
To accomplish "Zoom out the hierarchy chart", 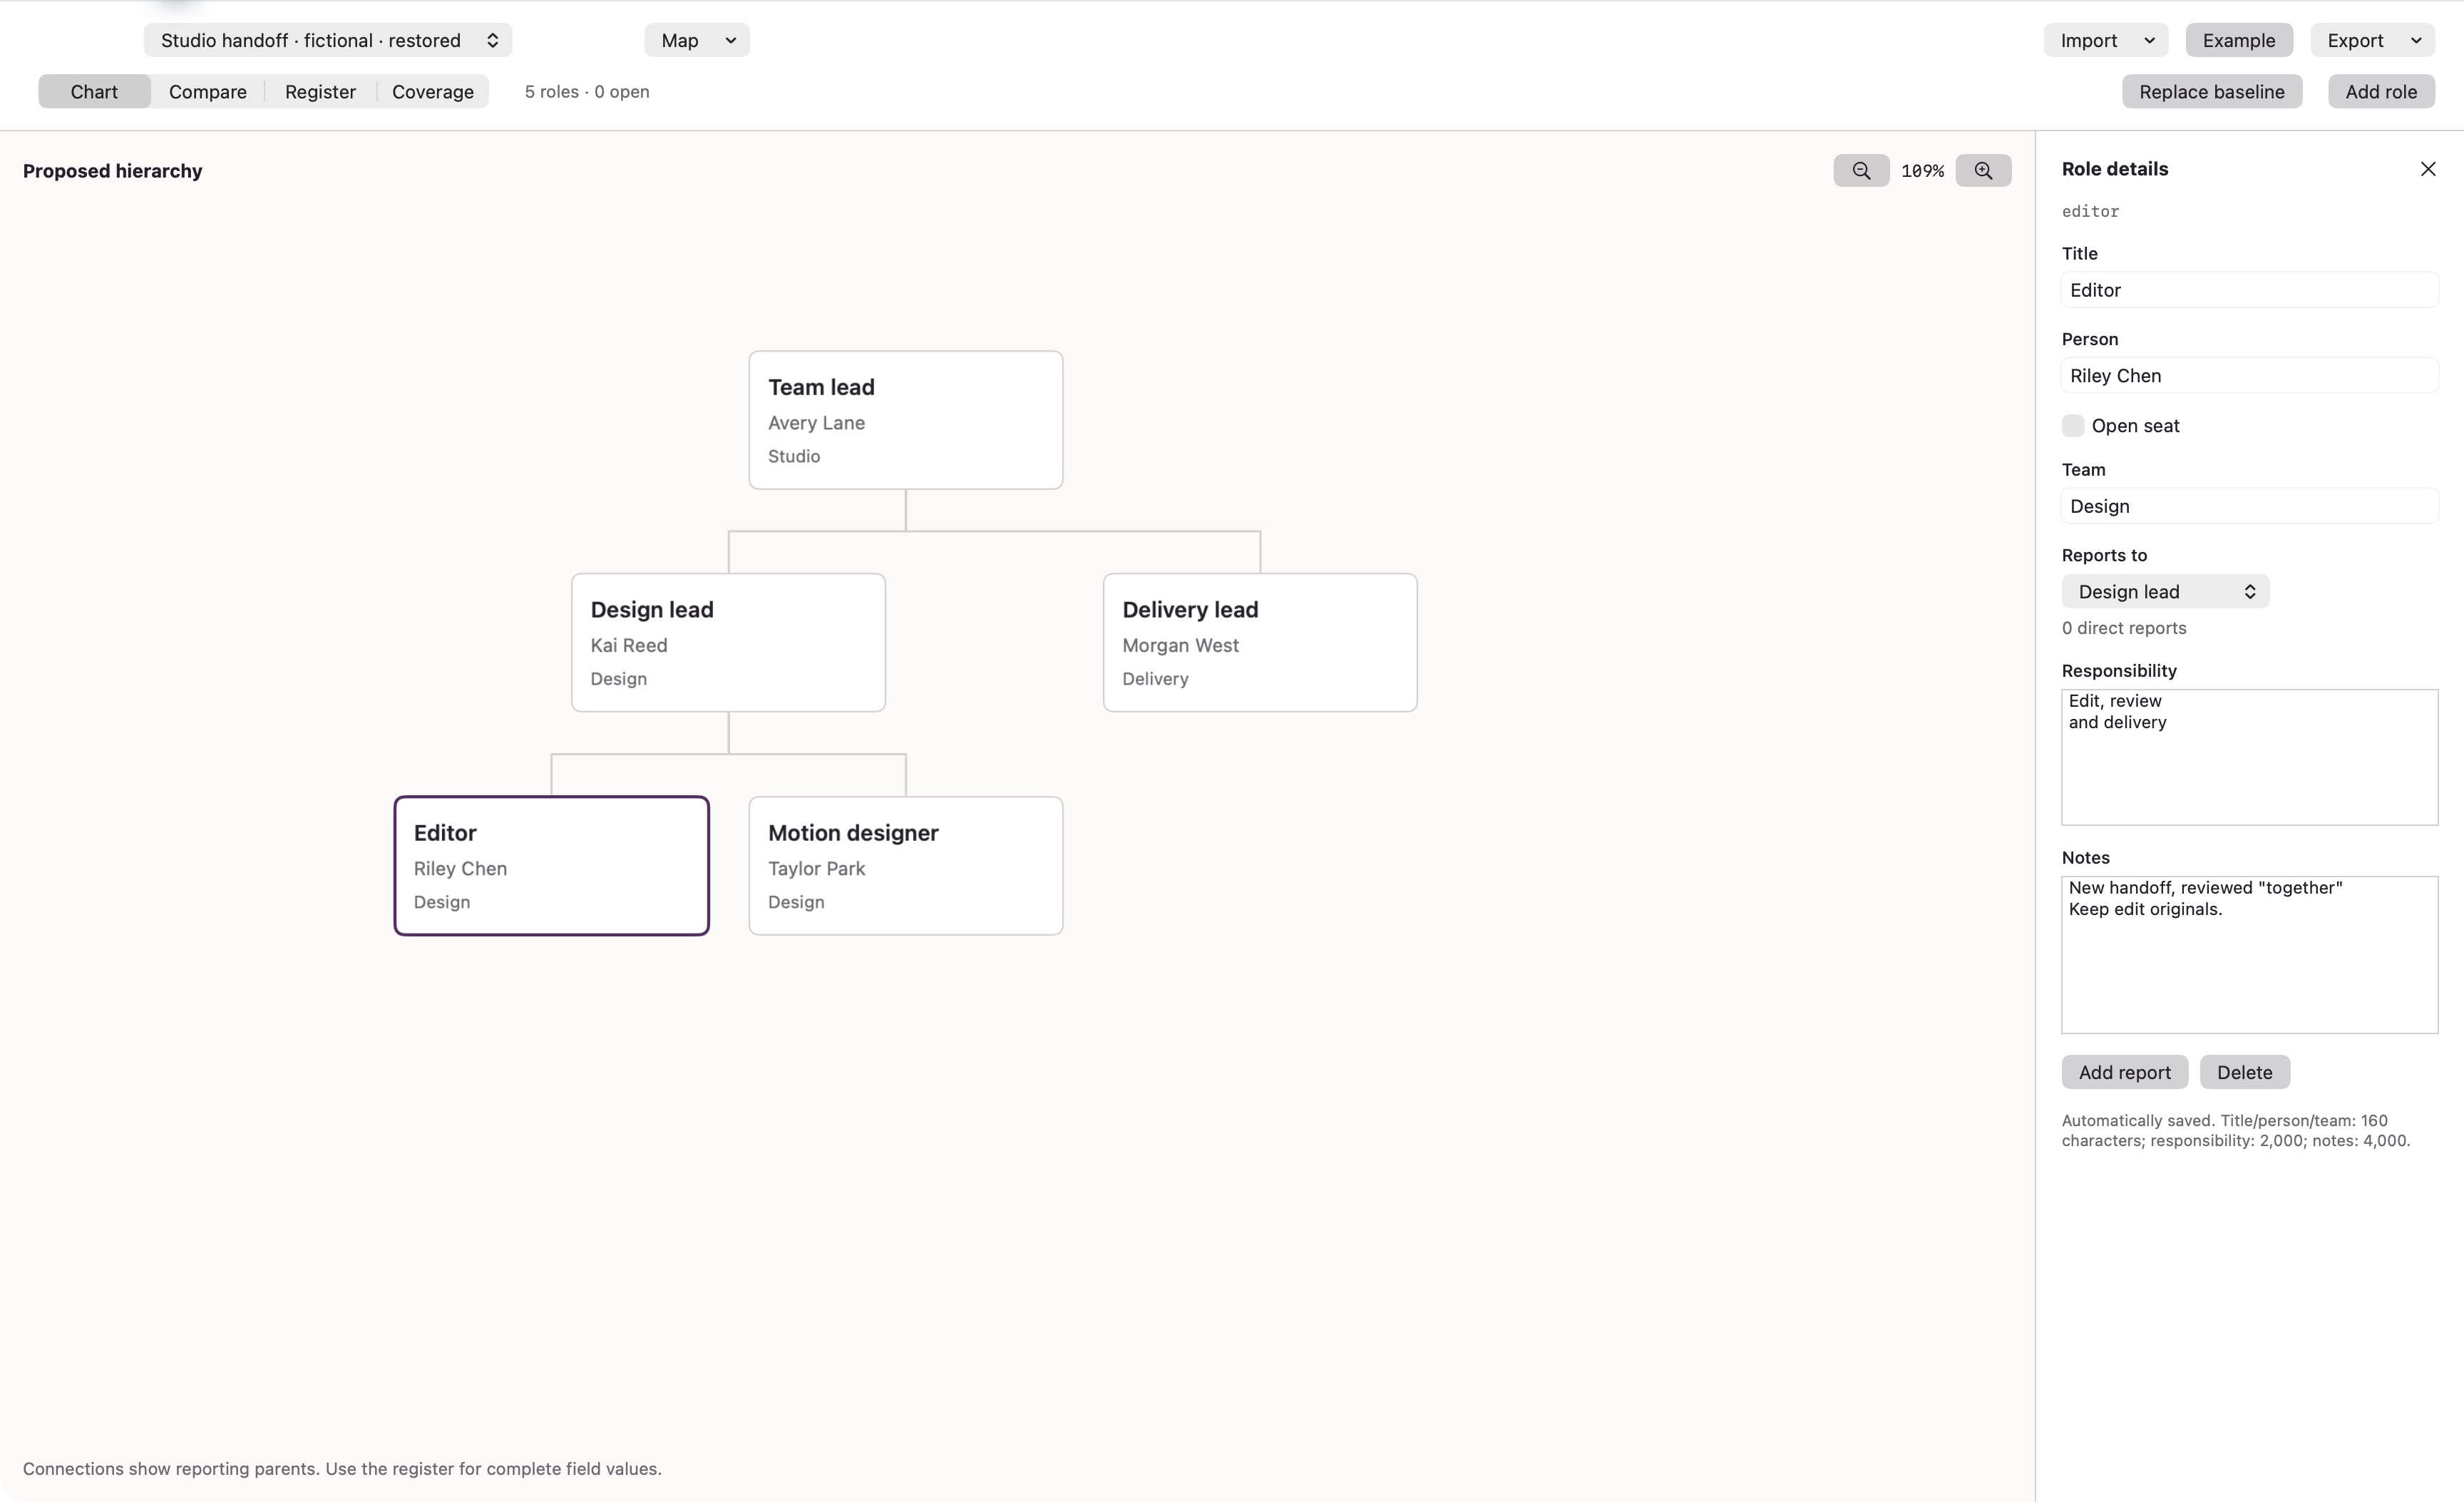I will click(x=1861, y=171).
